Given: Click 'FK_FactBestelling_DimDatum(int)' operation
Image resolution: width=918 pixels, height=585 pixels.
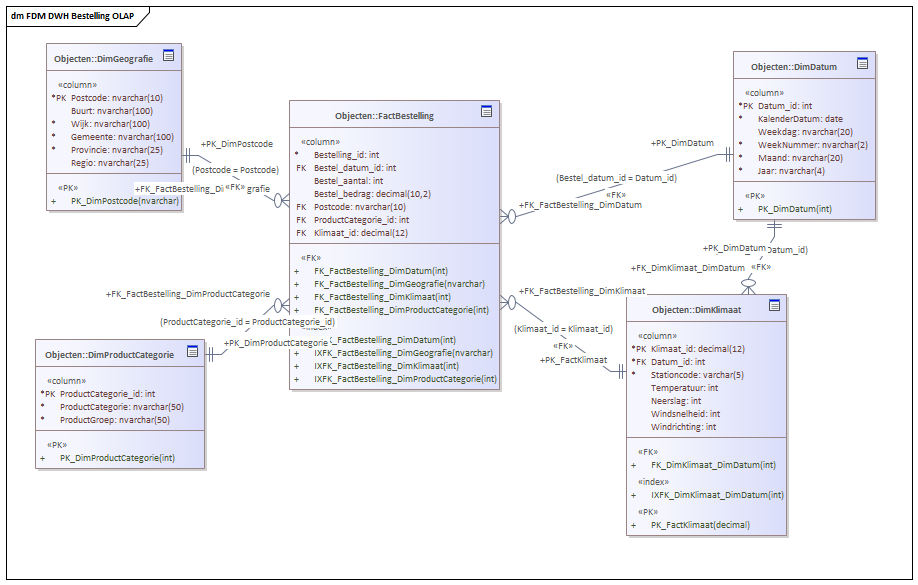Looking at the screenshot, I should 381,271.
